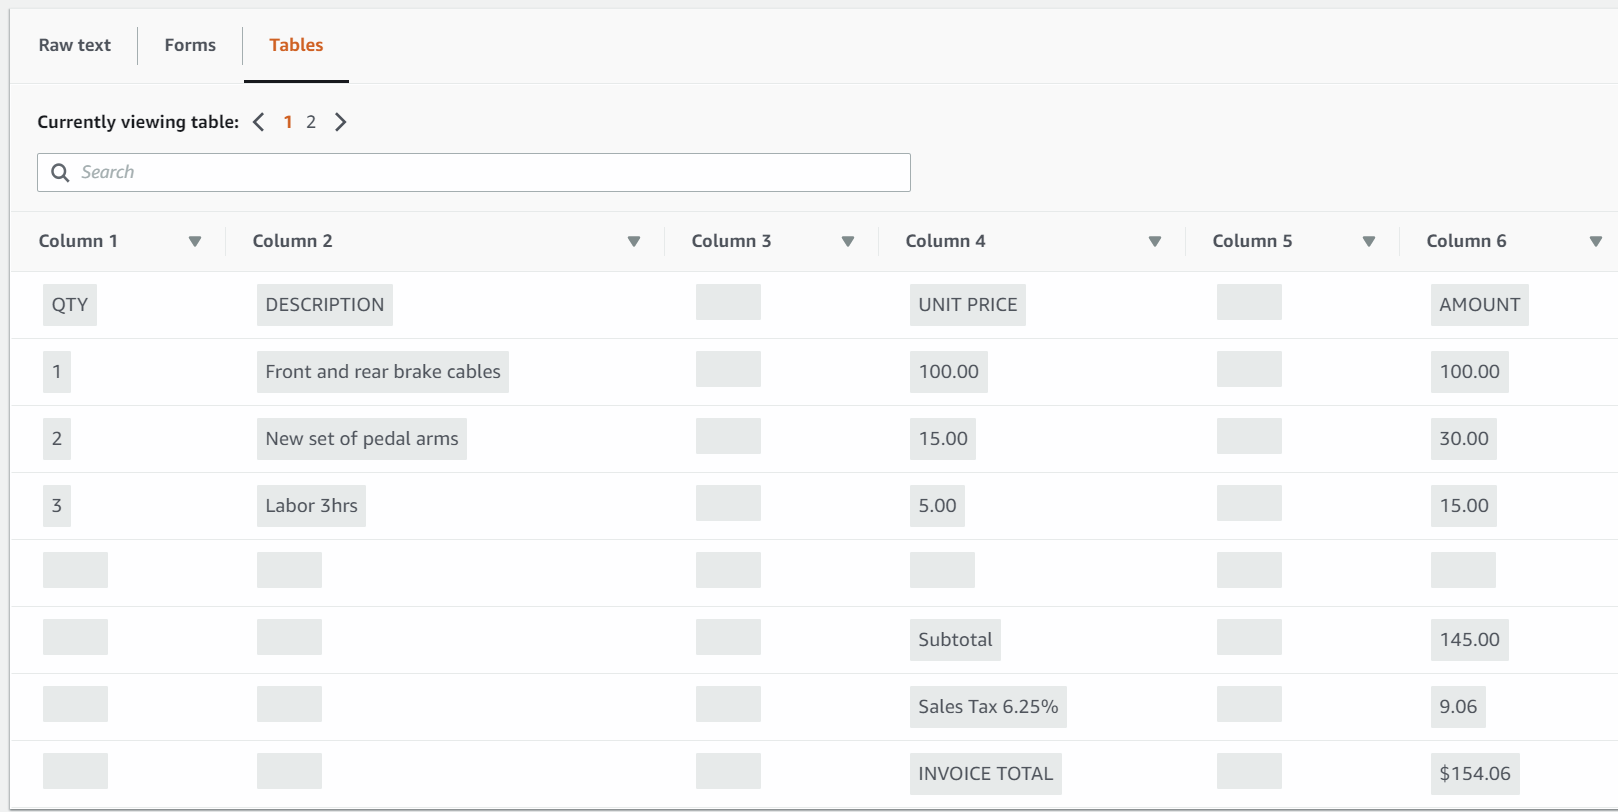Image resolution: width=1618 pixels, height=812 pixels.
Task: Click the search magnifier icon
Action: click(60, 172)
